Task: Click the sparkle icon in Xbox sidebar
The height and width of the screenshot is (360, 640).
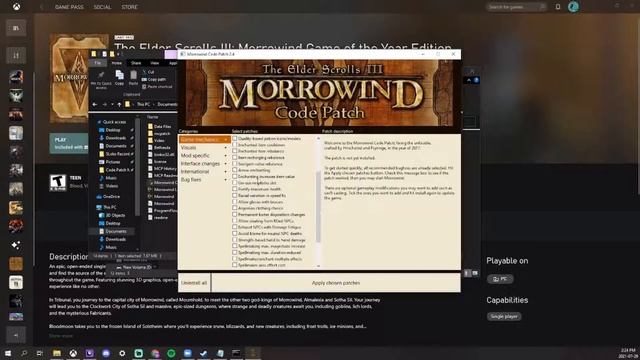Action: point(16,244)
